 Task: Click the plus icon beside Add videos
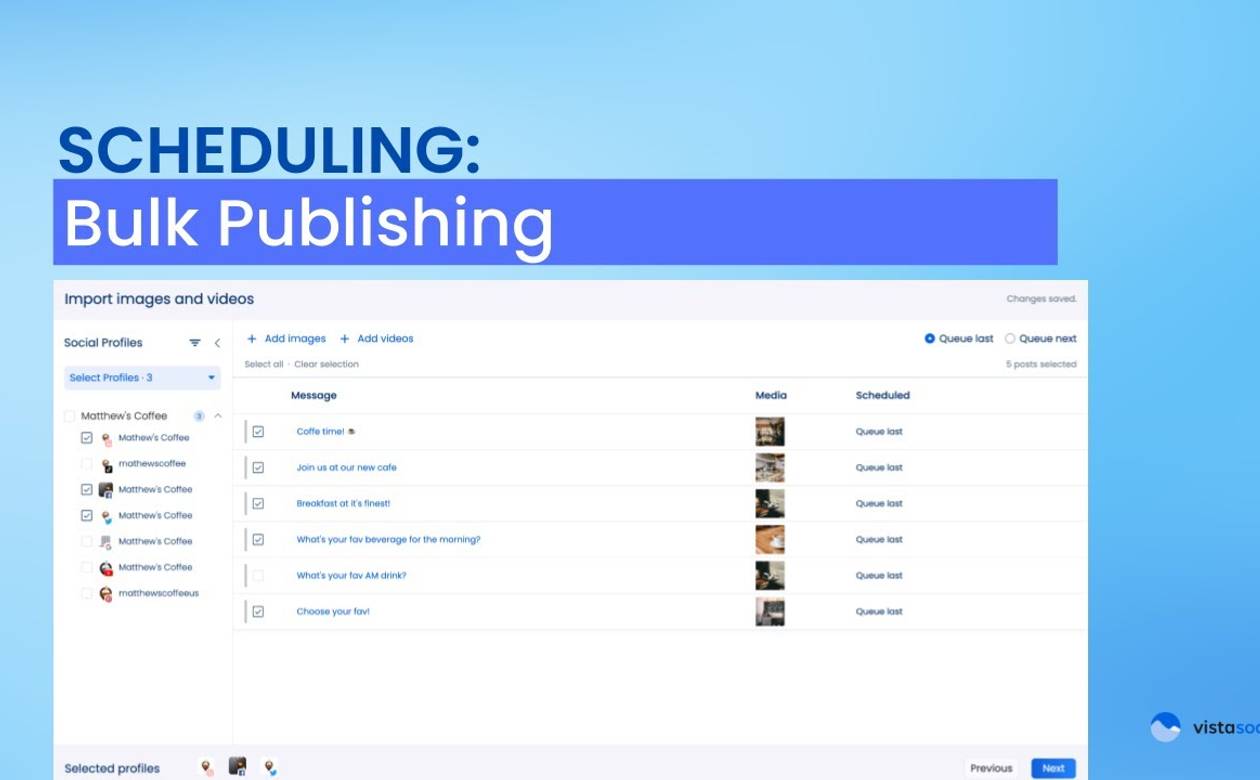tap(345, 339)
